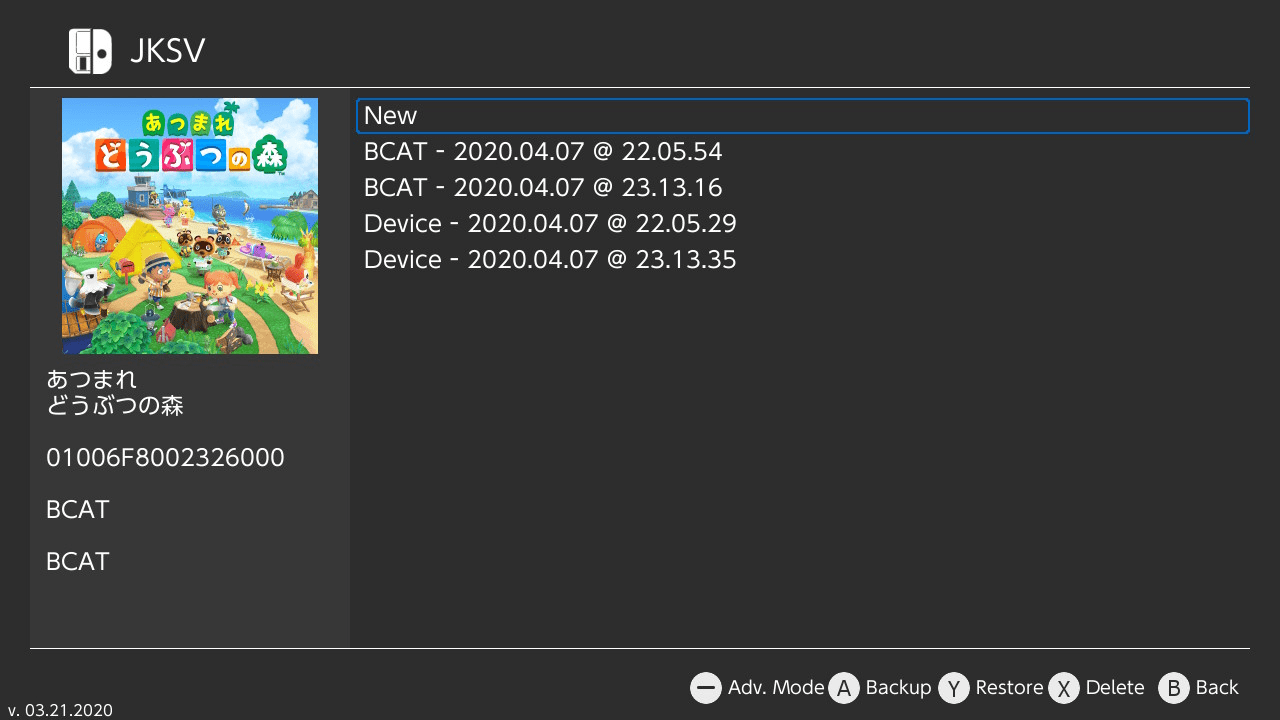The image size is (1280, 720).
Task: Click the Japanese game title あつまれ どうぶつの森
Action: [115, 392]
